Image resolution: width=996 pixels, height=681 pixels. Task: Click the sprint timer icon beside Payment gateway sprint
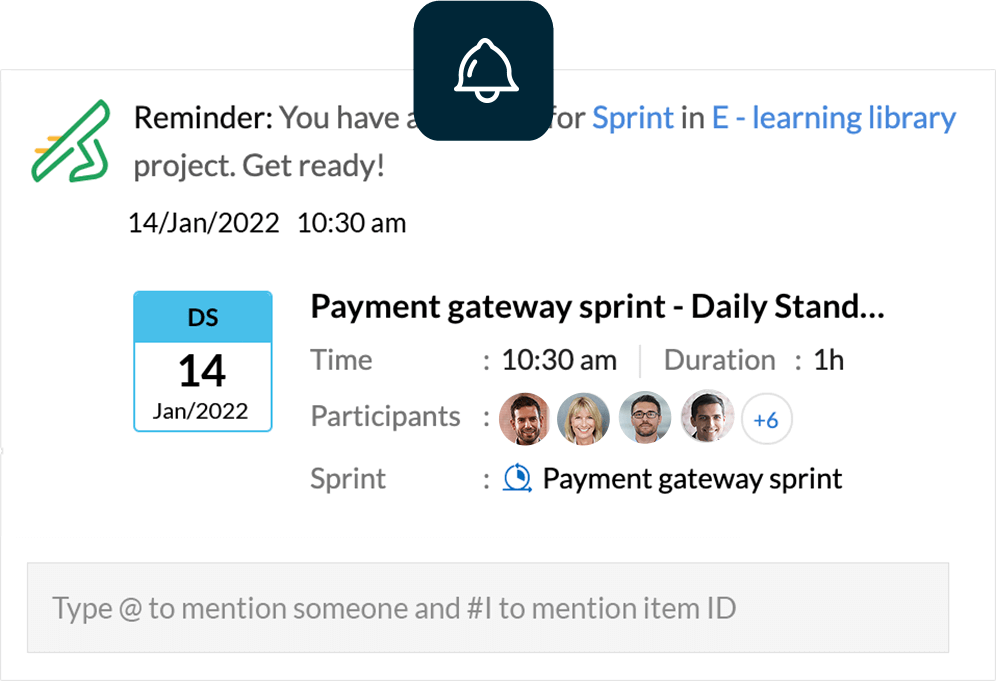517,478
